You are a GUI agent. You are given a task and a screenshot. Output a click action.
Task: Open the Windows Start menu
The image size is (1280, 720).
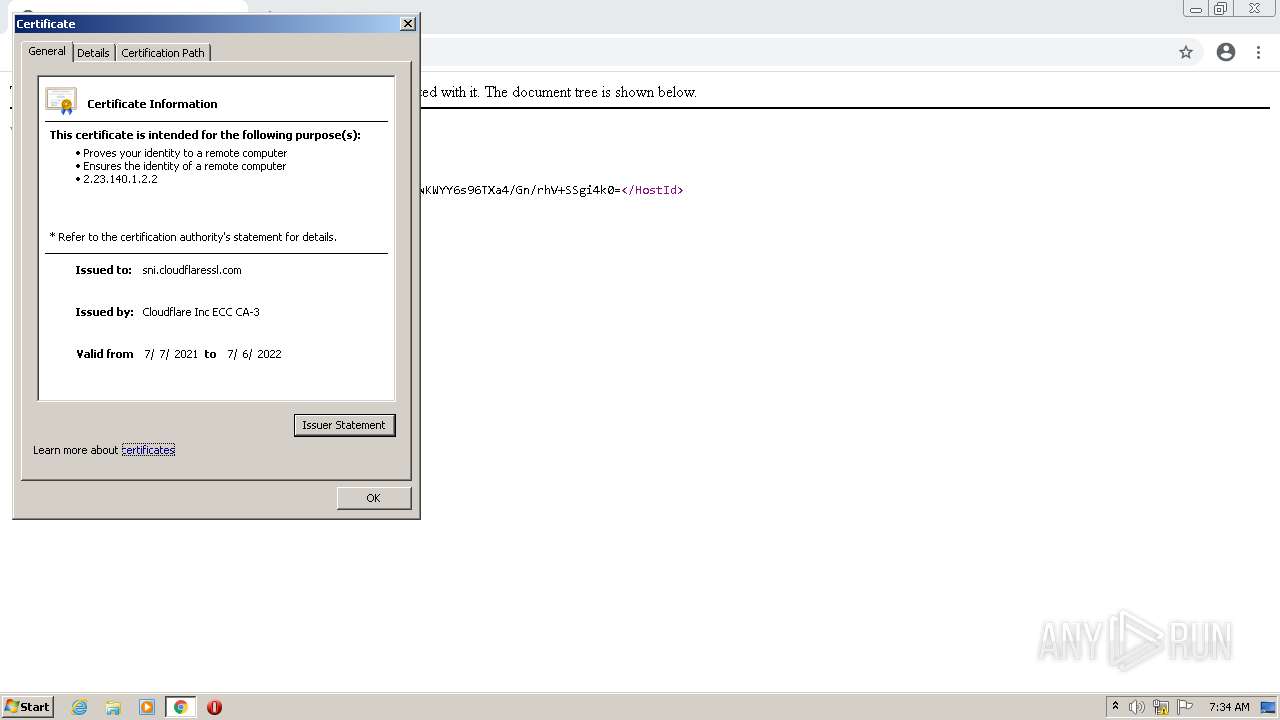[28, 707]
